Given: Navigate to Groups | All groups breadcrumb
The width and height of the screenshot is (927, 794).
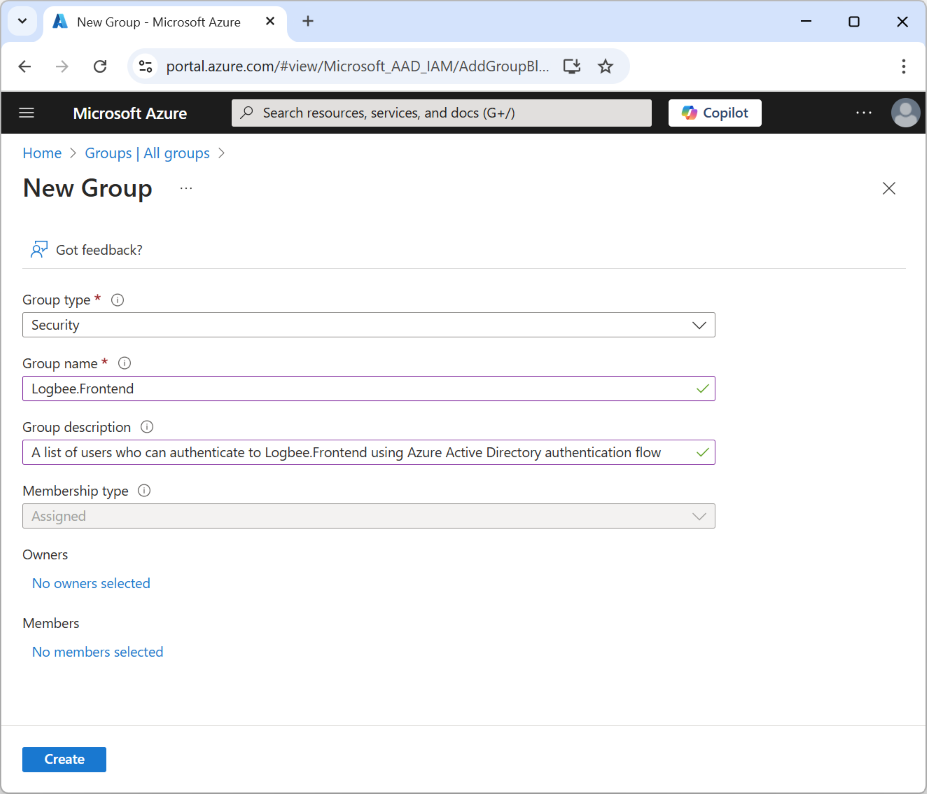Looking at the screenshot, I should pos(147,153).
